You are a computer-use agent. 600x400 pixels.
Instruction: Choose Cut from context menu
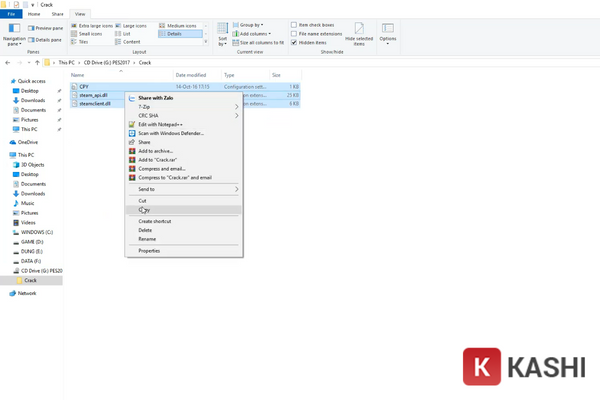[x=184, y=201]
